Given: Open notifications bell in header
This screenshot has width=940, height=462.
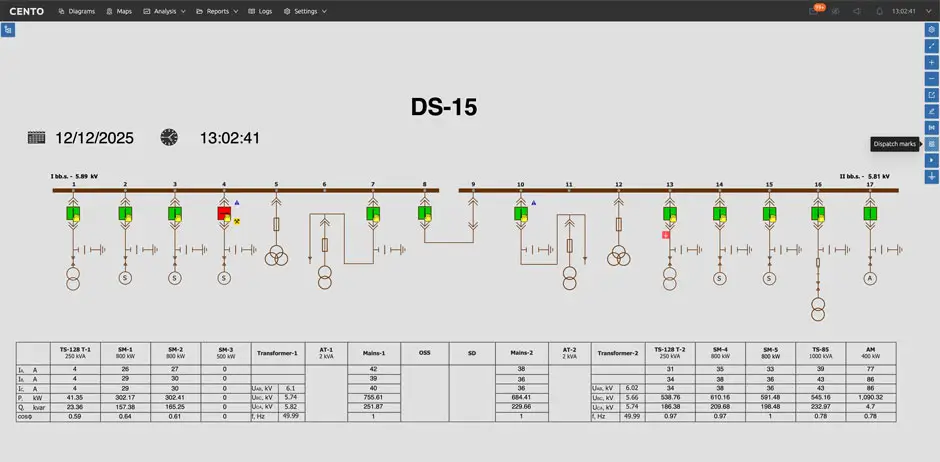Looking at the screenshot, I should click(x=879, y=11).
